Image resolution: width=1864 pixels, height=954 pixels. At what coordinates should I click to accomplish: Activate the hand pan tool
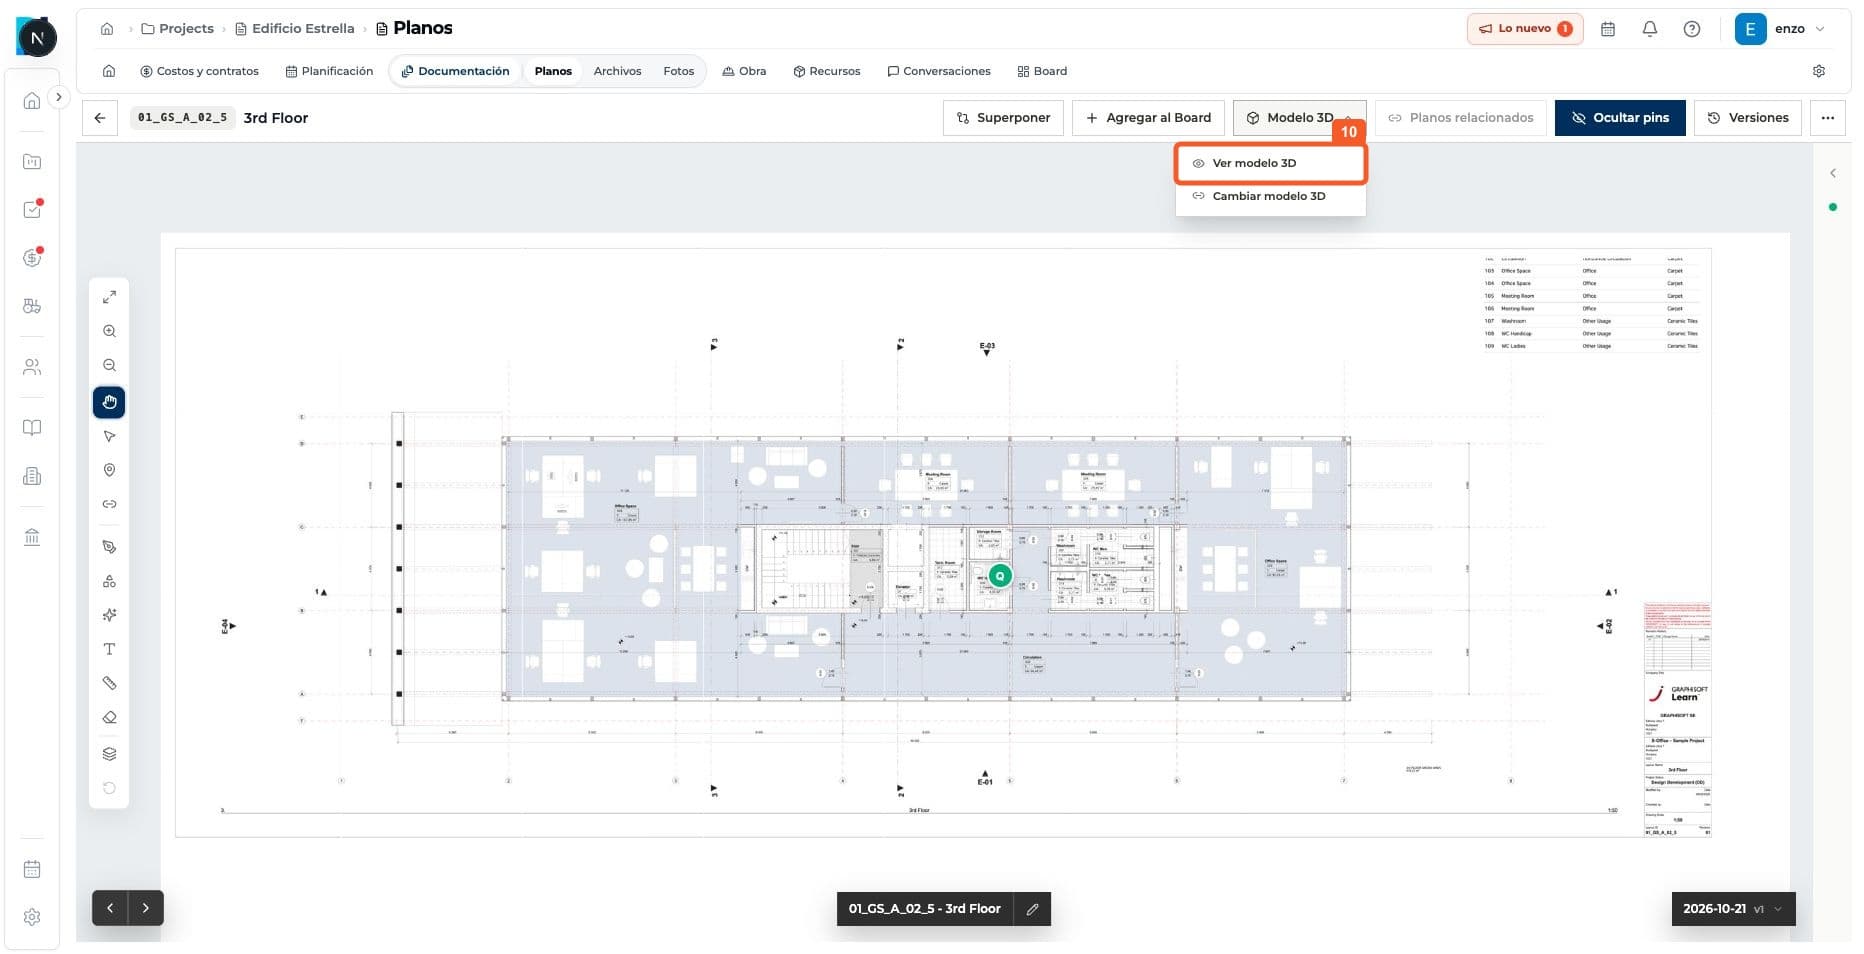tap(109, 402)
